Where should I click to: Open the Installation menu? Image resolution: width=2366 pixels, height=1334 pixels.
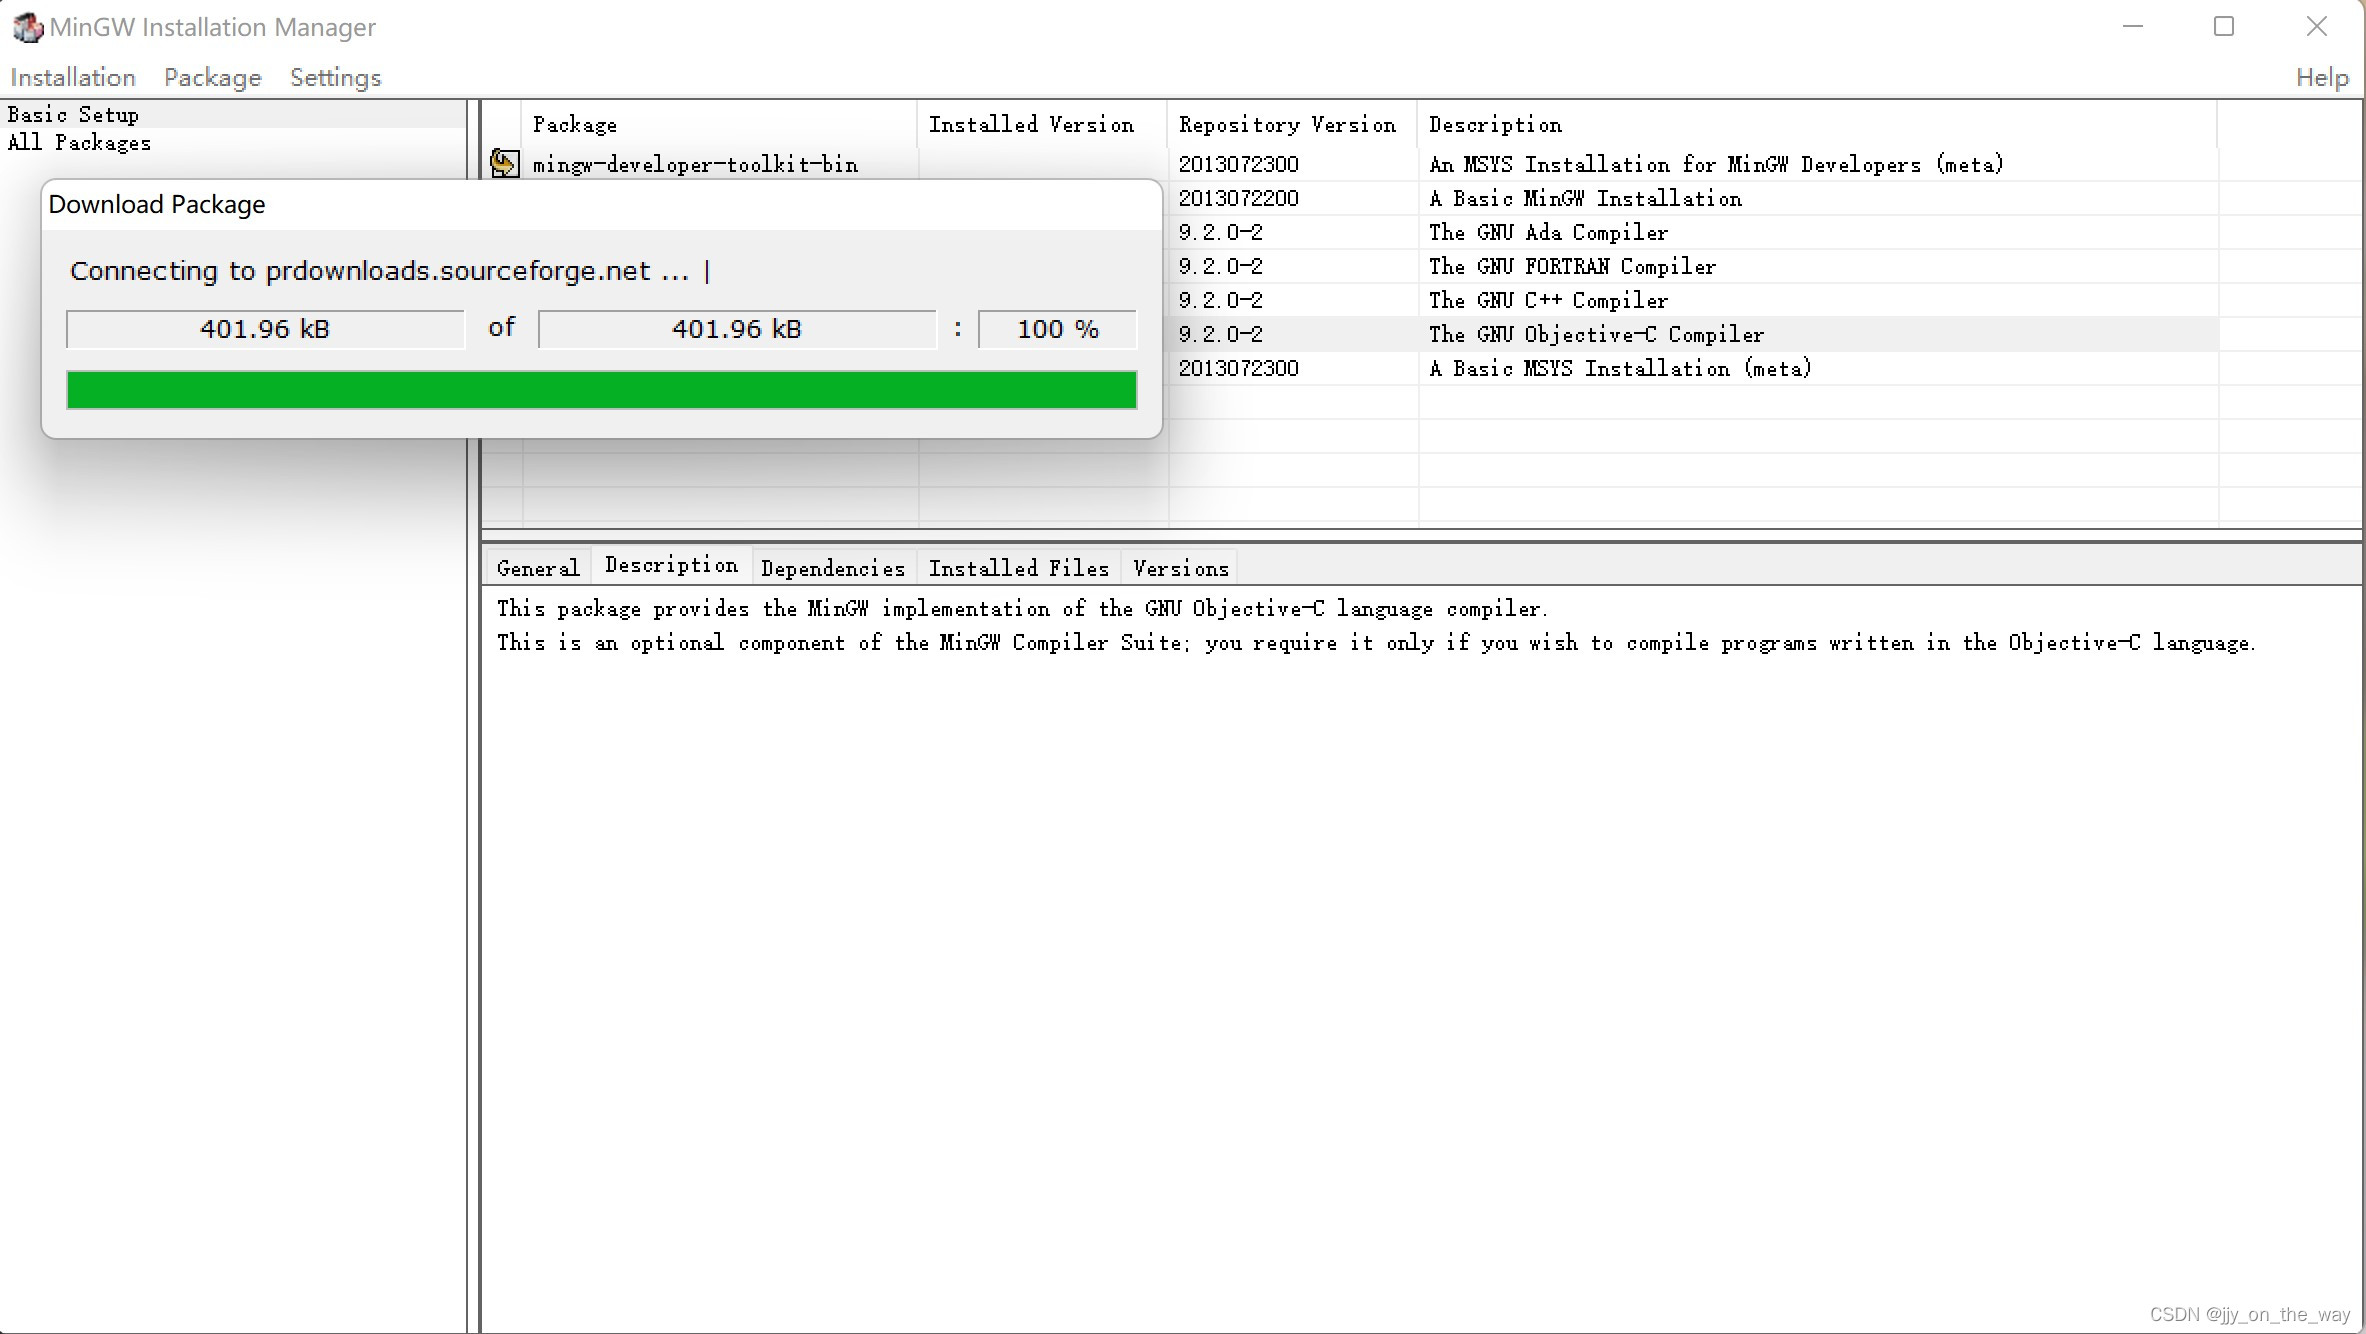[x=72, y=77]
